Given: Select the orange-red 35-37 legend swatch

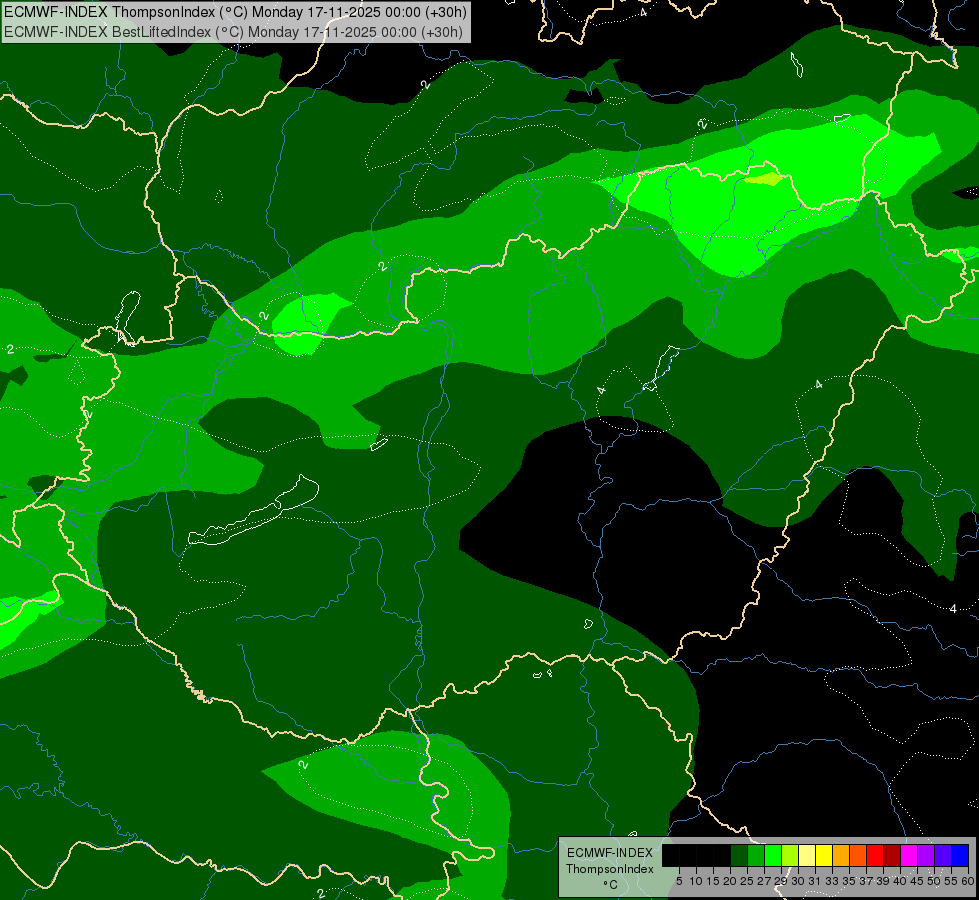Looking at the screenshot, I should (x=858, y=856).
